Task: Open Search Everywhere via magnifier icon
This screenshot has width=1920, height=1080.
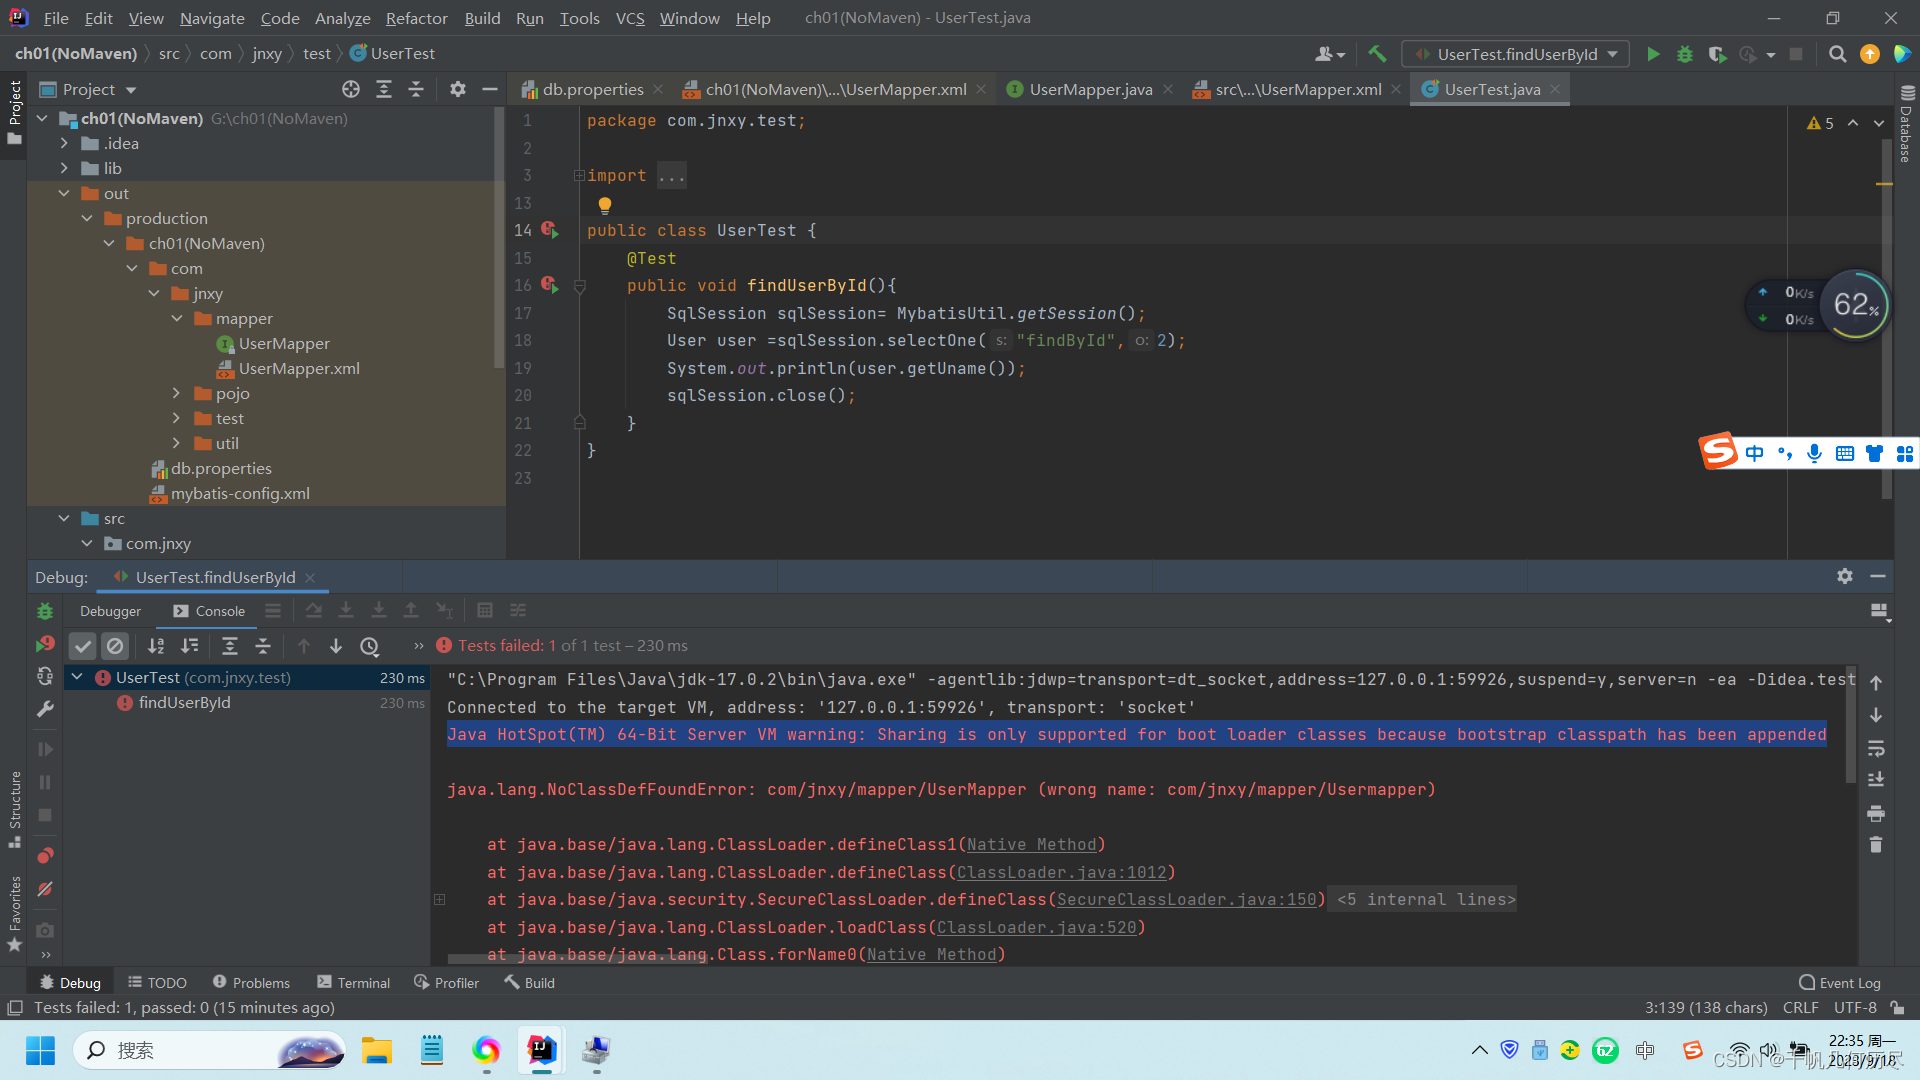Action: pyautogui.click(x=1837, y=54)
